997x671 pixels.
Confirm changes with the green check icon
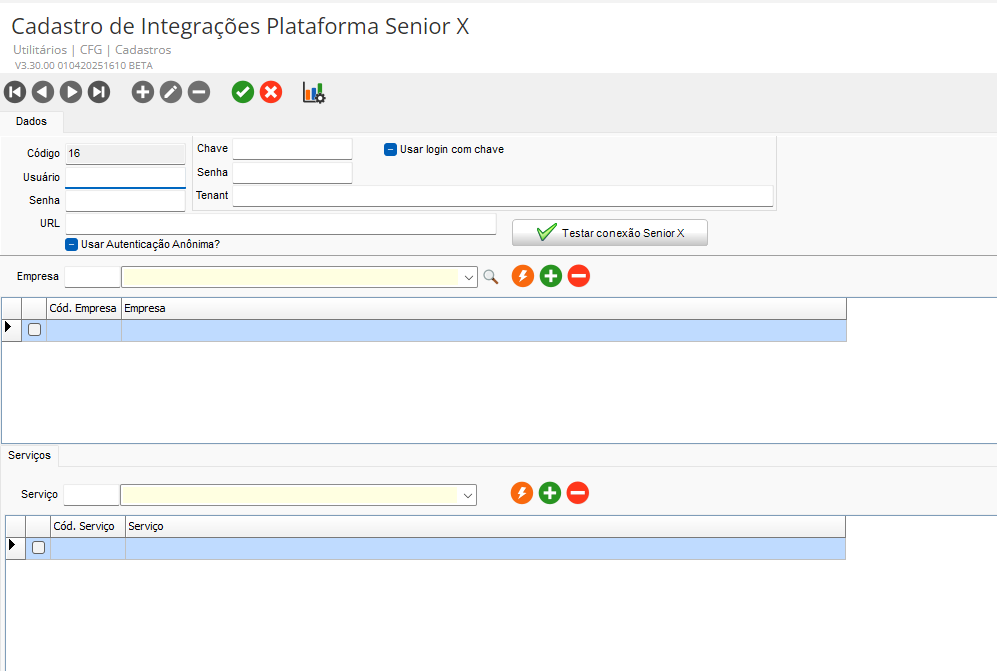(242, 93)
